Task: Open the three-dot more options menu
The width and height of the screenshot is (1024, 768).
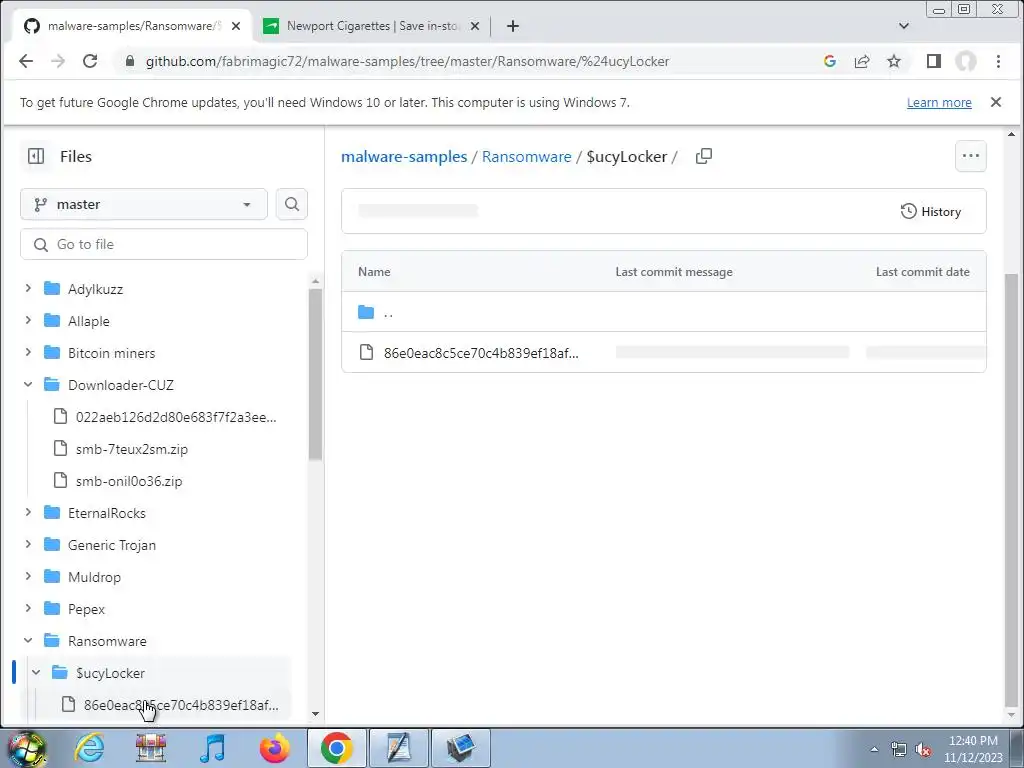Action: point(970,156)
